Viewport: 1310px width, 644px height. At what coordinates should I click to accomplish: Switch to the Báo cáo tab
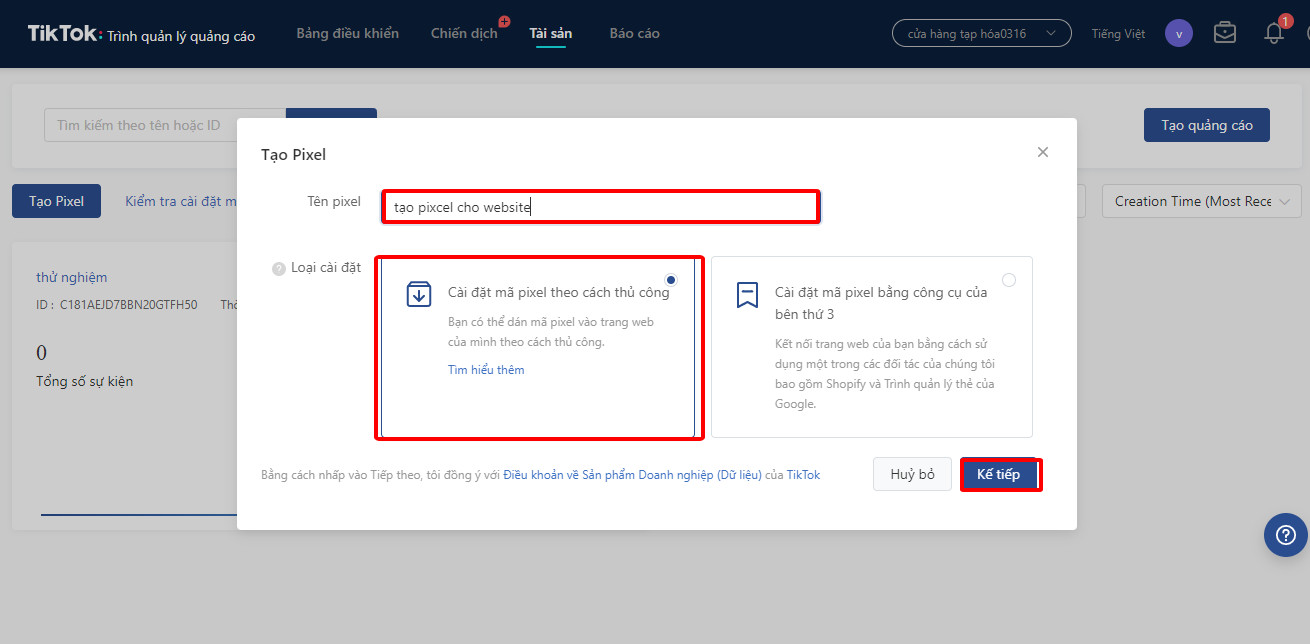click(x=634, y=34)
